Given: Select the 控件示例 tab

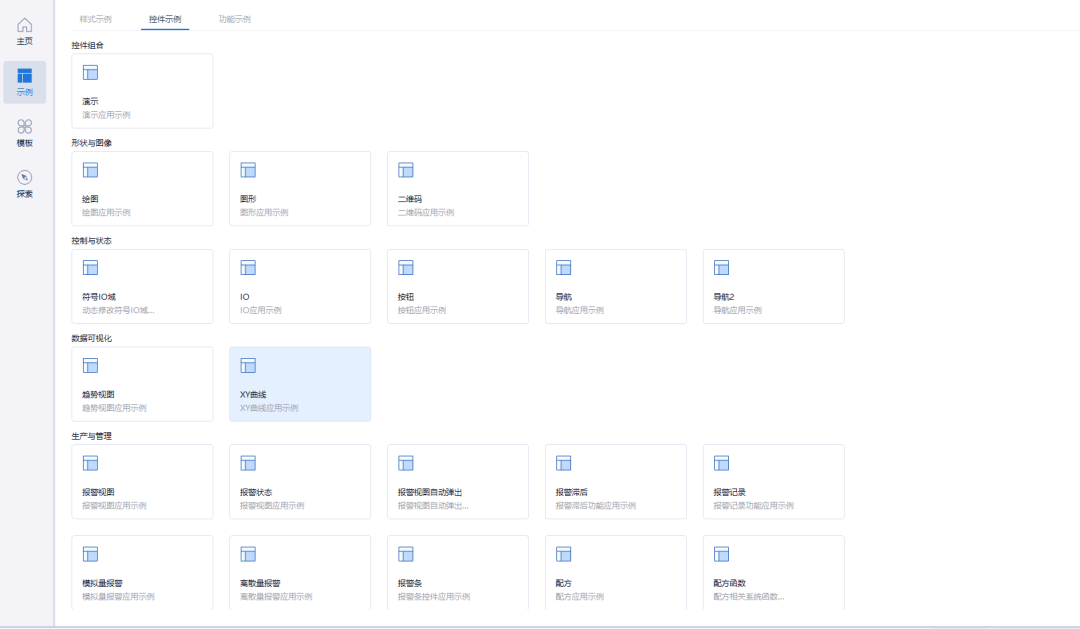Looking at the screenshot, I should 165,19.
